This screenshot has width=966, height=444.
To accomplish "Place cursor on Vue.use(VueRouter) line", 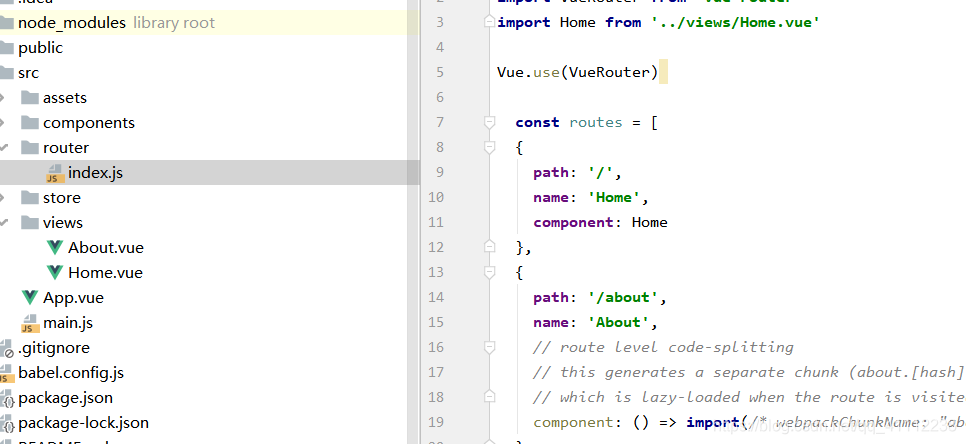I will 578,73.
